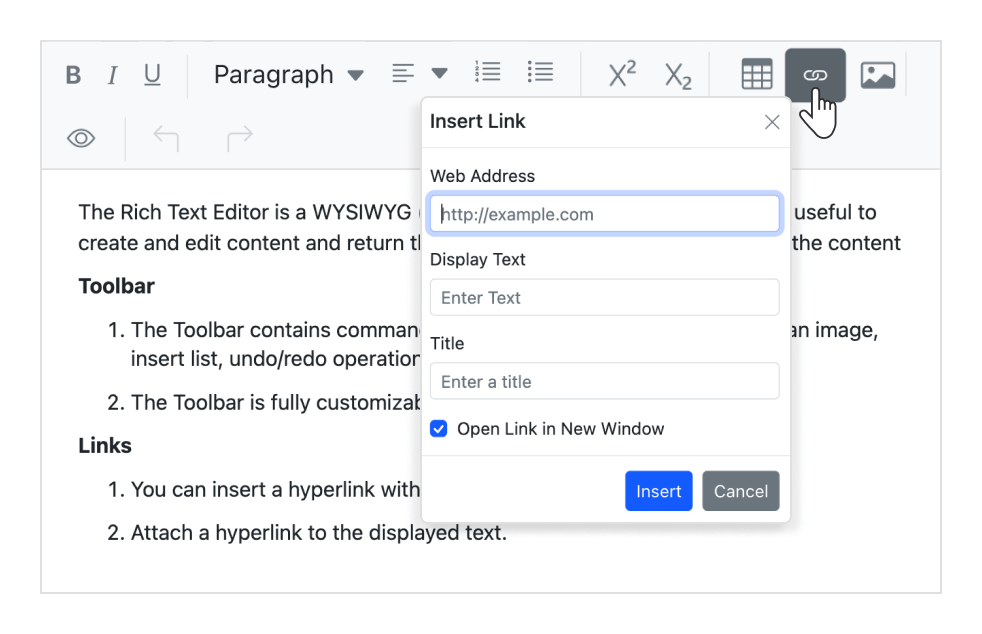Apply underline formatting
The height and width of the screenshot is (634, 982).
pyautogui.click(x=152, y=74)
